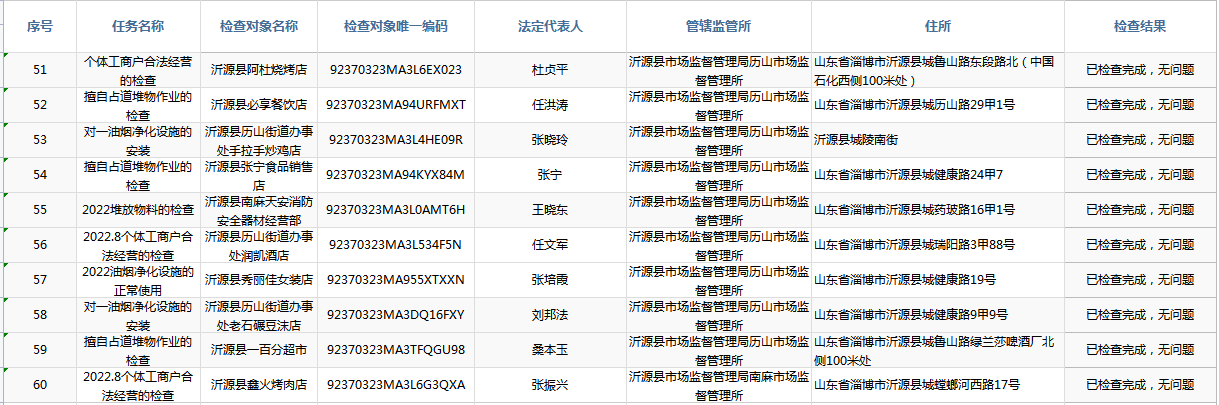
Task: Select task cell 2022堆放物料的检查
Action: [x=138, y=210]
